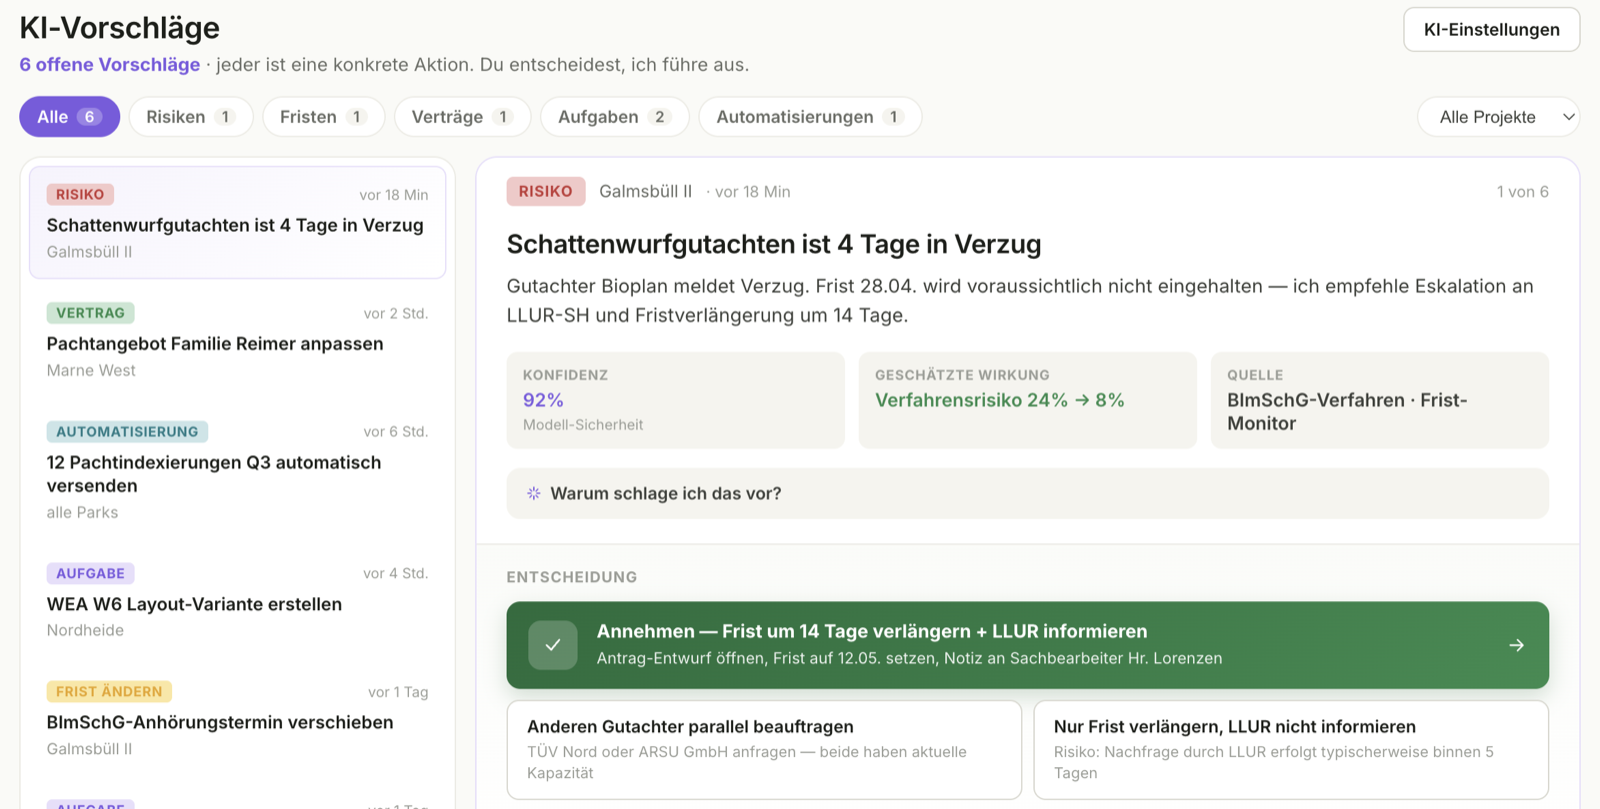Click the sparkle icon beside 'Warum schlage ich das vor?'
The height and width of the screenshot is (809, 1600).
point(534,493)
